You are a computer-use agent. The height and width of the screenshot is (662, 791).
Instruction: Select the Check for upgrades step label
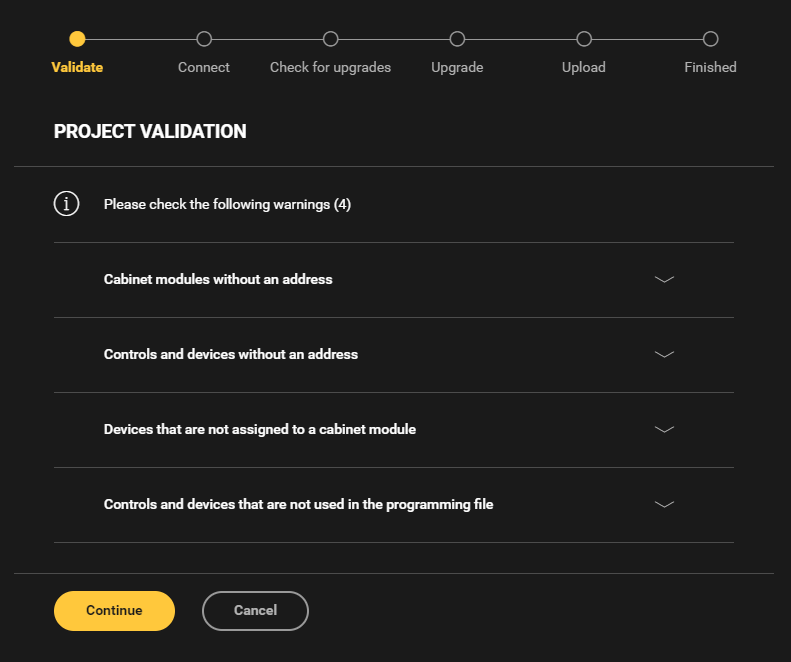click(x=330, y=68)
